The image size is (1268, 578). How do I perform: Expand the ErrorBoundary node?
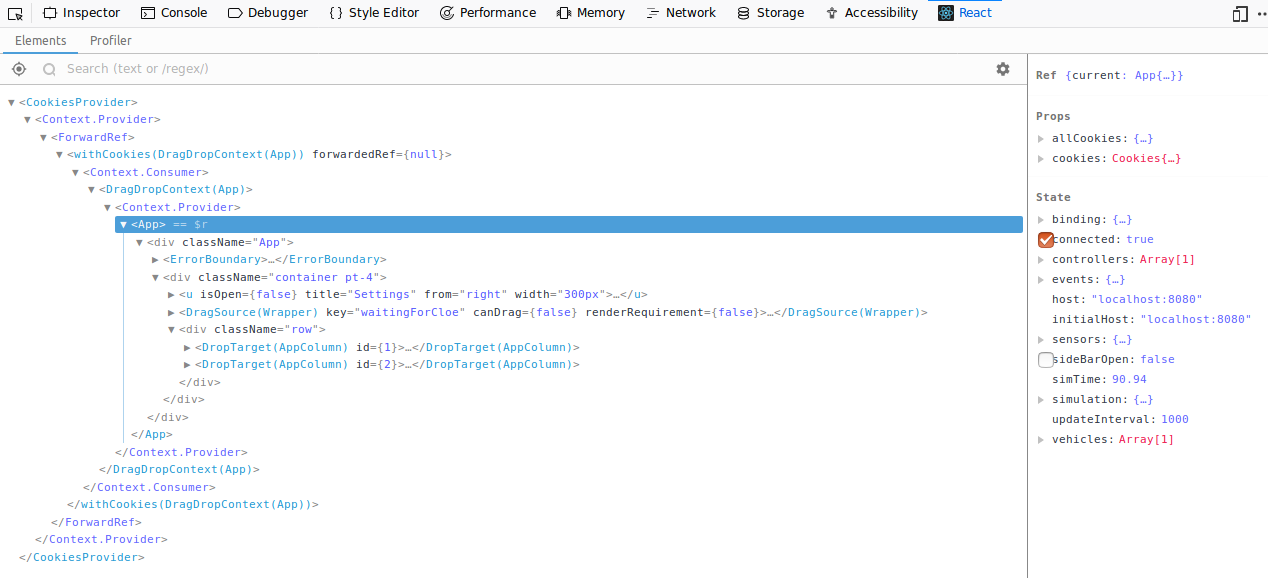tap(155, 260)
